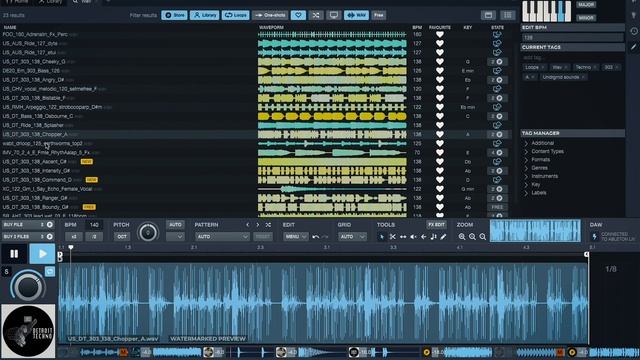Toggle the favourites heart filter
640x360 pixels.
[x=298, y=15]
